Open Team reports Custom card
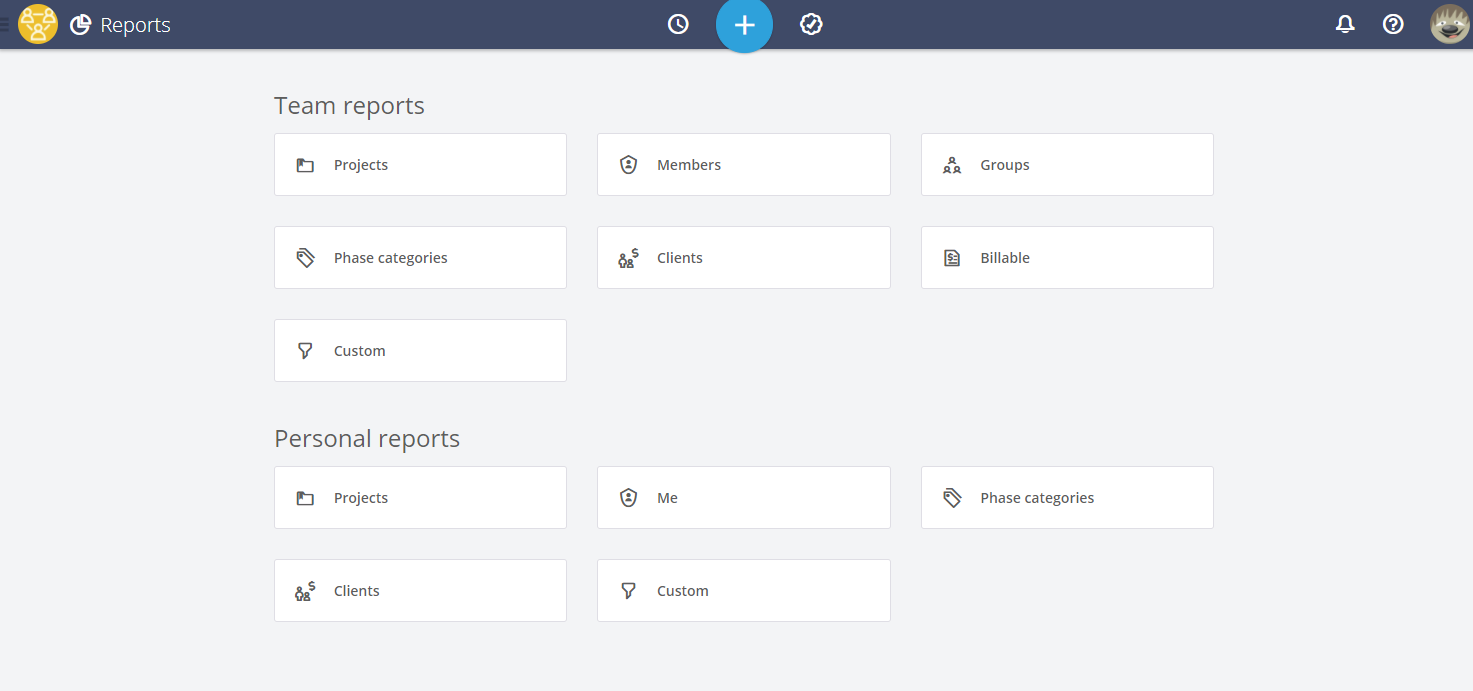The height and width of the screenshot is (691, 1473). pyautogui.click(x=420, y=351)
